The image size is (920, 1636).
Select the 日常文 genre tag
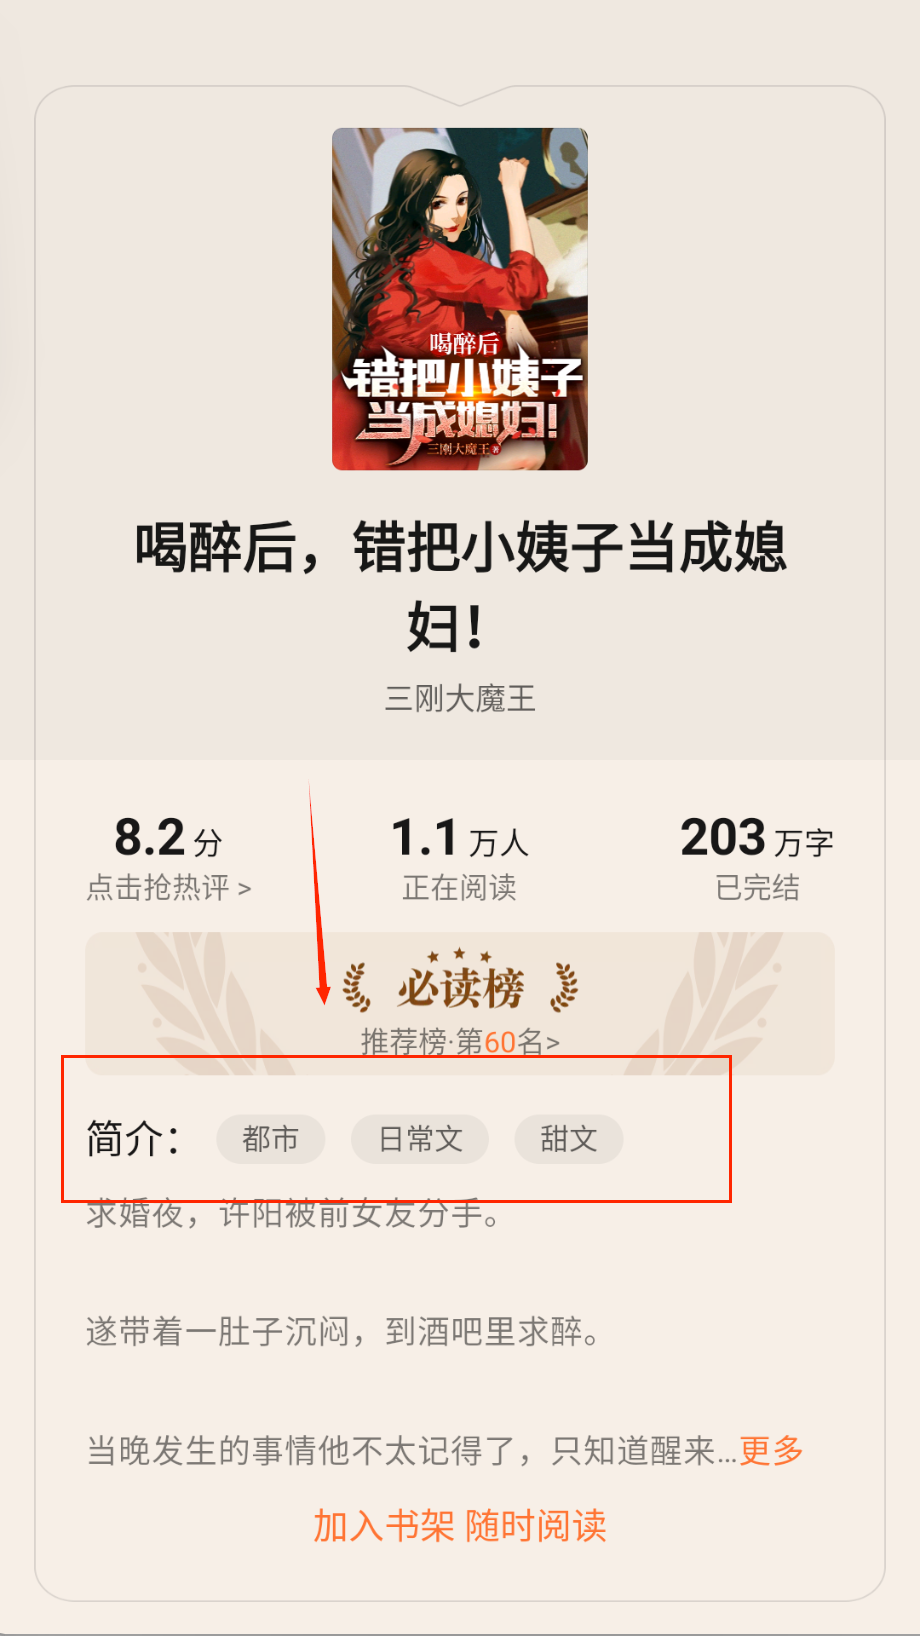(x=420, y=1139)
